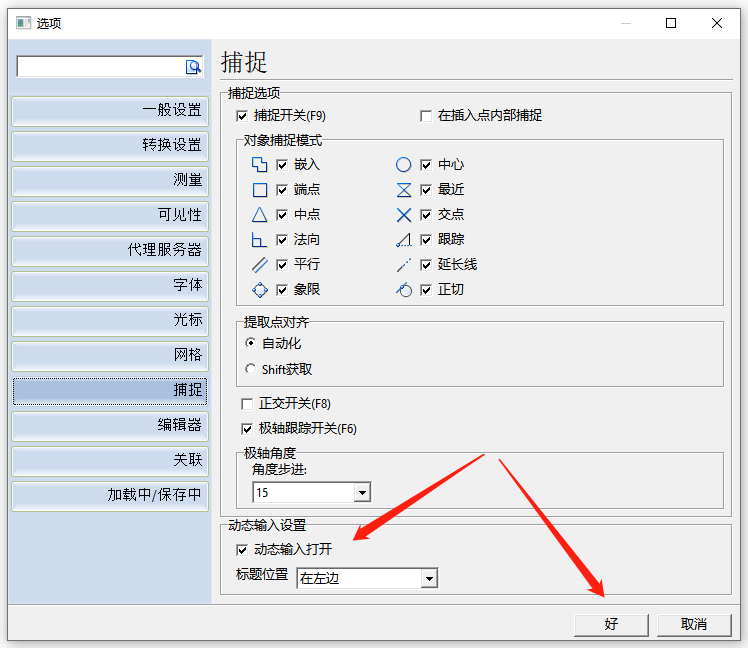Click the 平行 parallel lines icon
This screenshot has height=648, width=748.
point(259,265)
